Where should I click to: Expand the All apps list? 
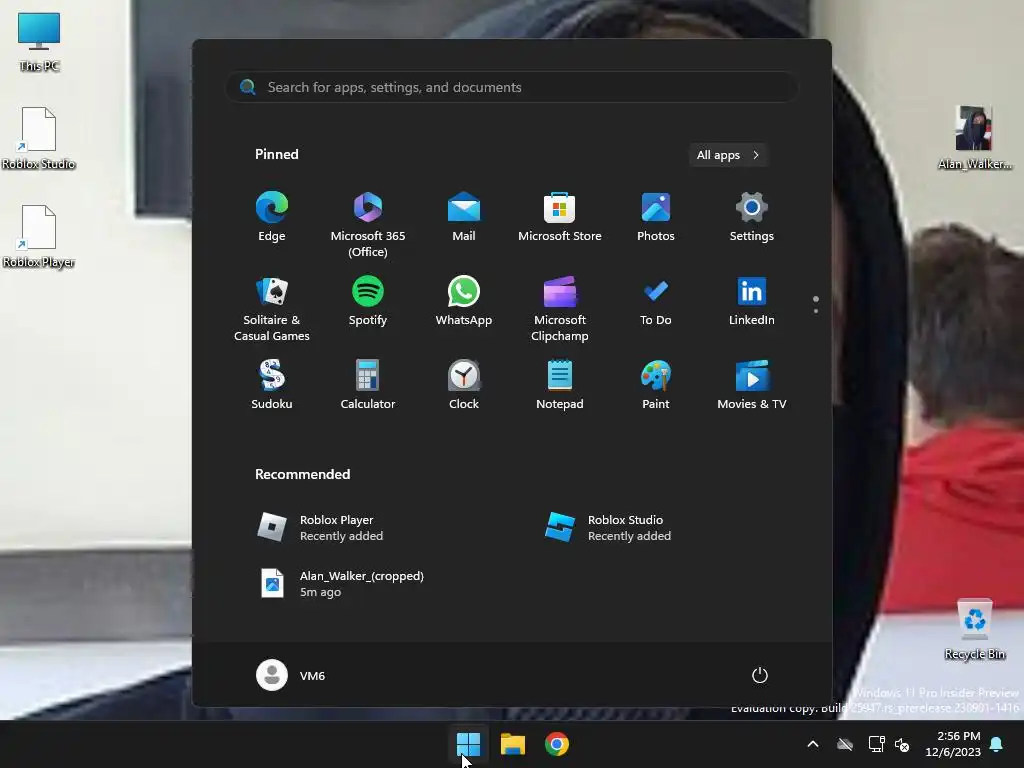(728, 155)
